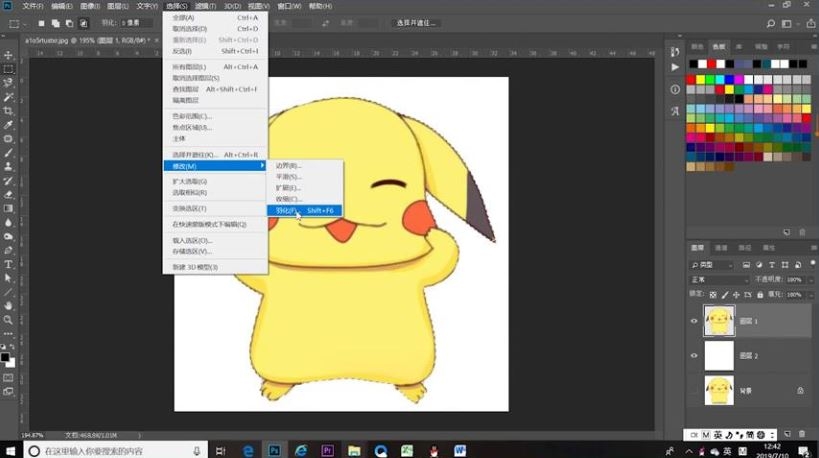This screenshot has width=819, height=458.
Task: Open layer filter 类型 dropdown
Action: (x=712, y=265)
